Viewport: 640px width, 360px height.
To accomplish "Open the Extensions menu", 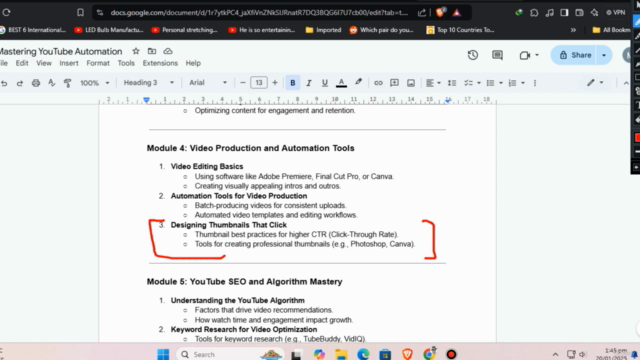I will pyautogui.click(x=160, y=63).
